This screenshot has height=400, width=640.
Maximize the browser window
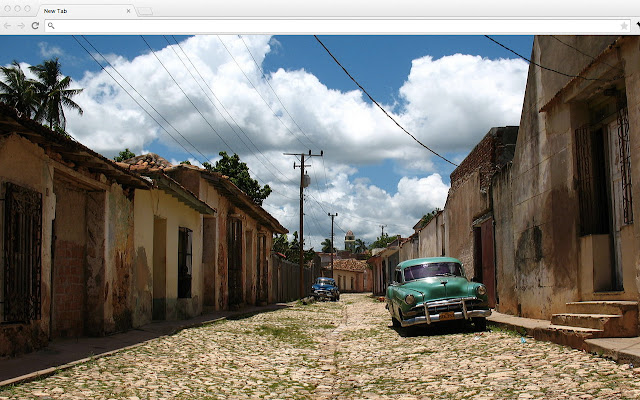pos(28,9)
